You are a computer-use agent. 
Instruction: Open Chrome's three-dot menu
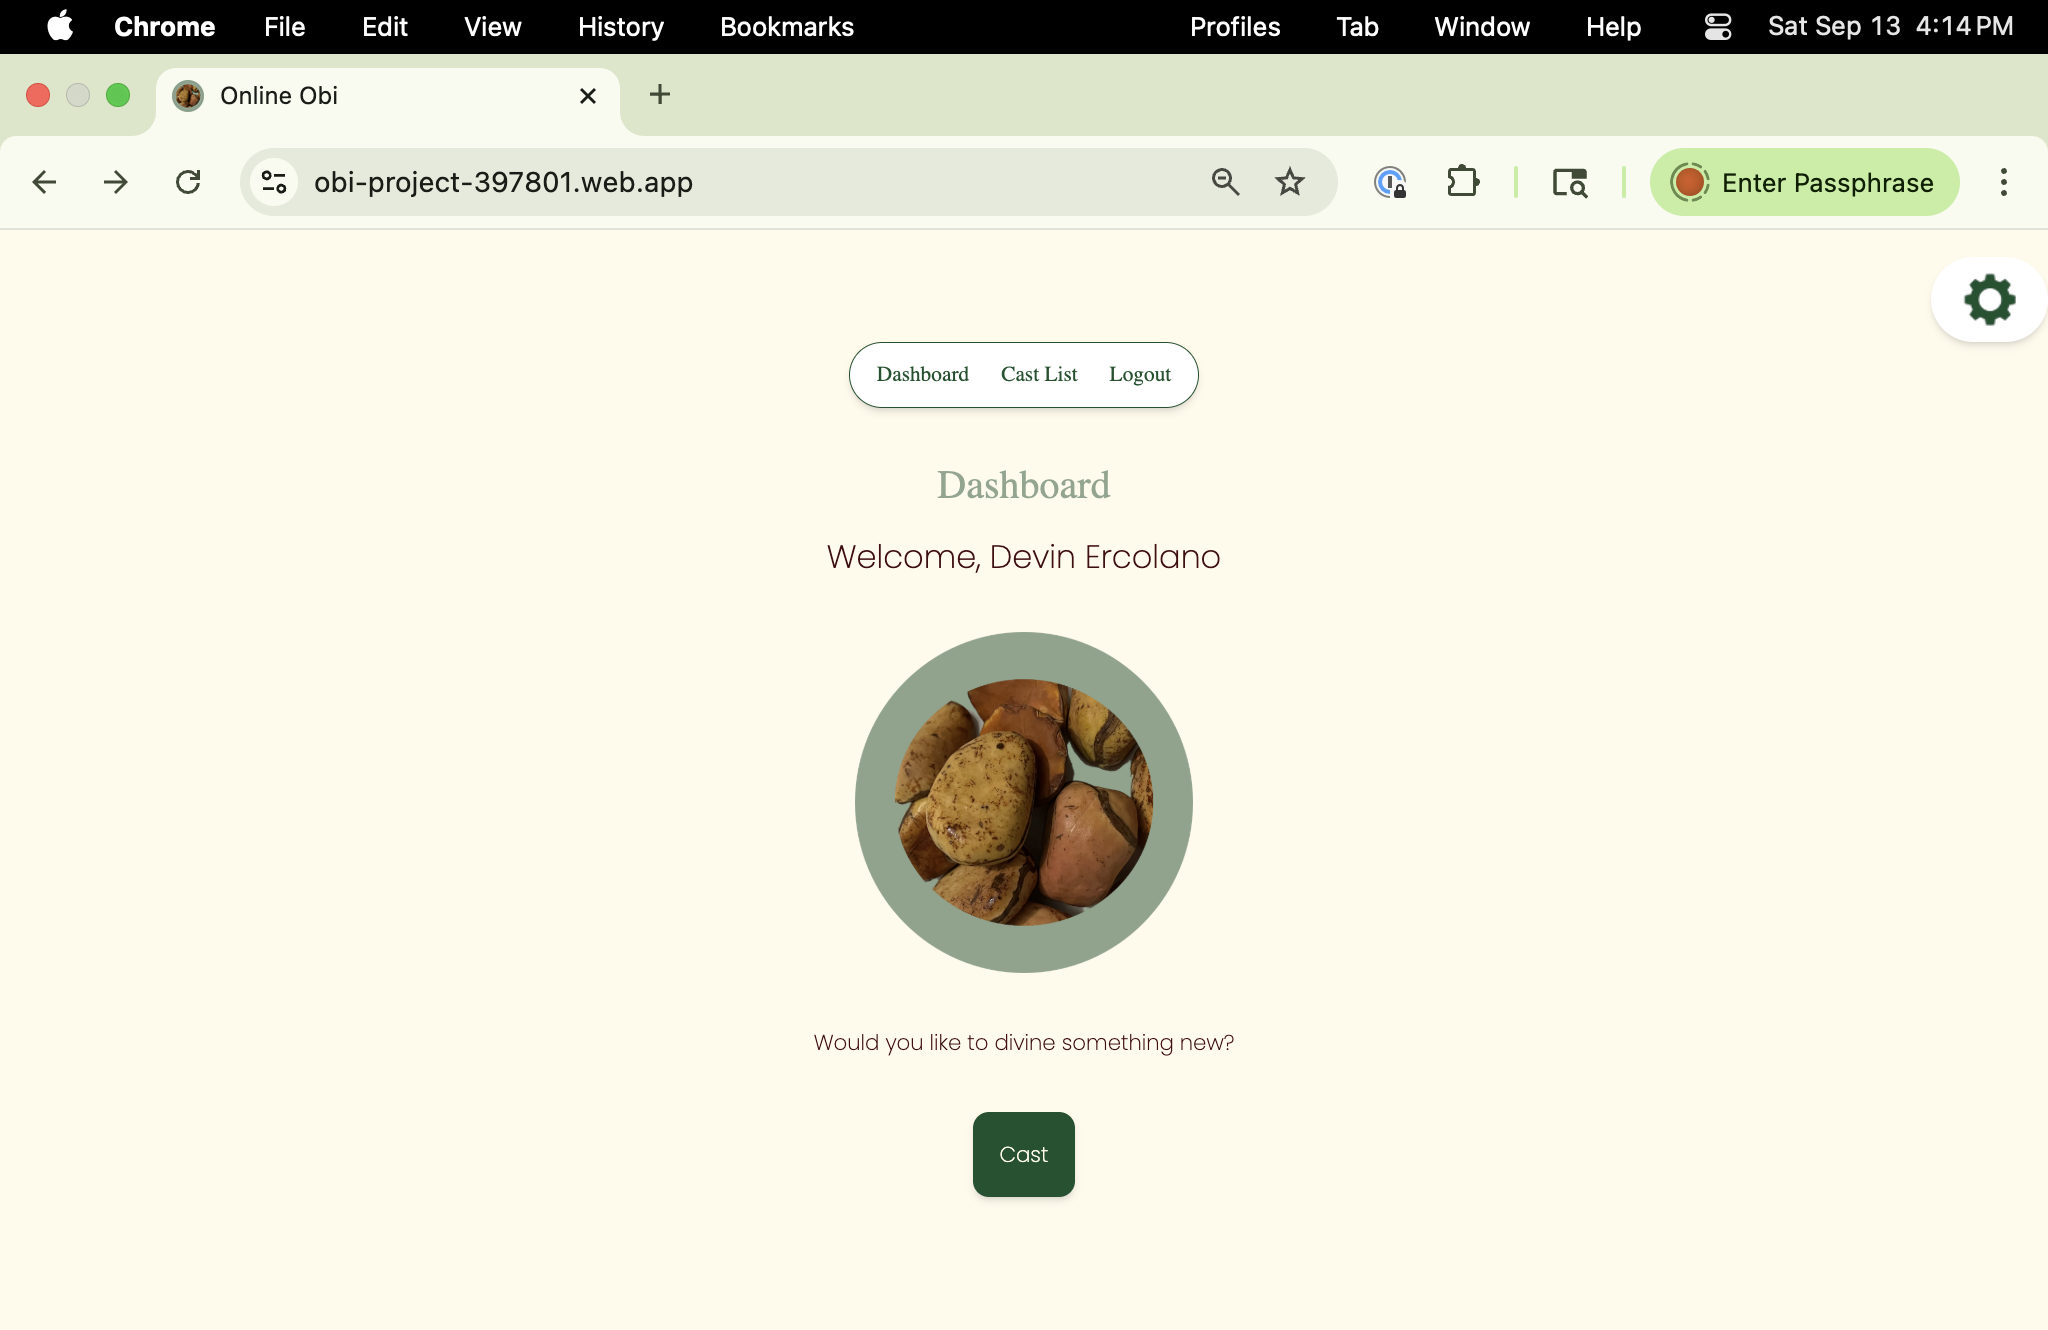(x=2003, y=182)
